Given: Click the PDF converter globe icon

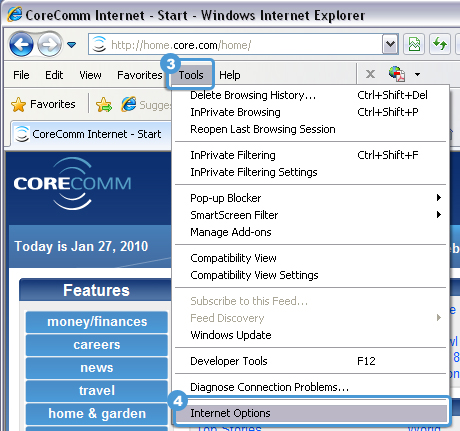Looking at the screenshot, I should tap(397, 74).
